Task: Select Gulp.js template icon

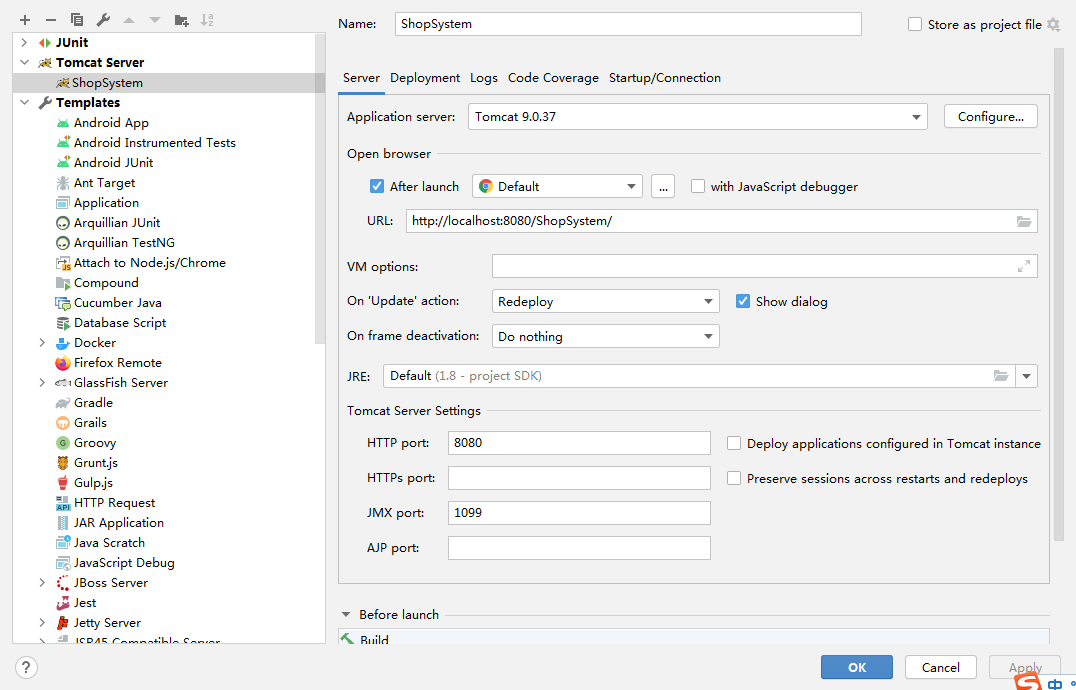Action: tap(63, 483)
